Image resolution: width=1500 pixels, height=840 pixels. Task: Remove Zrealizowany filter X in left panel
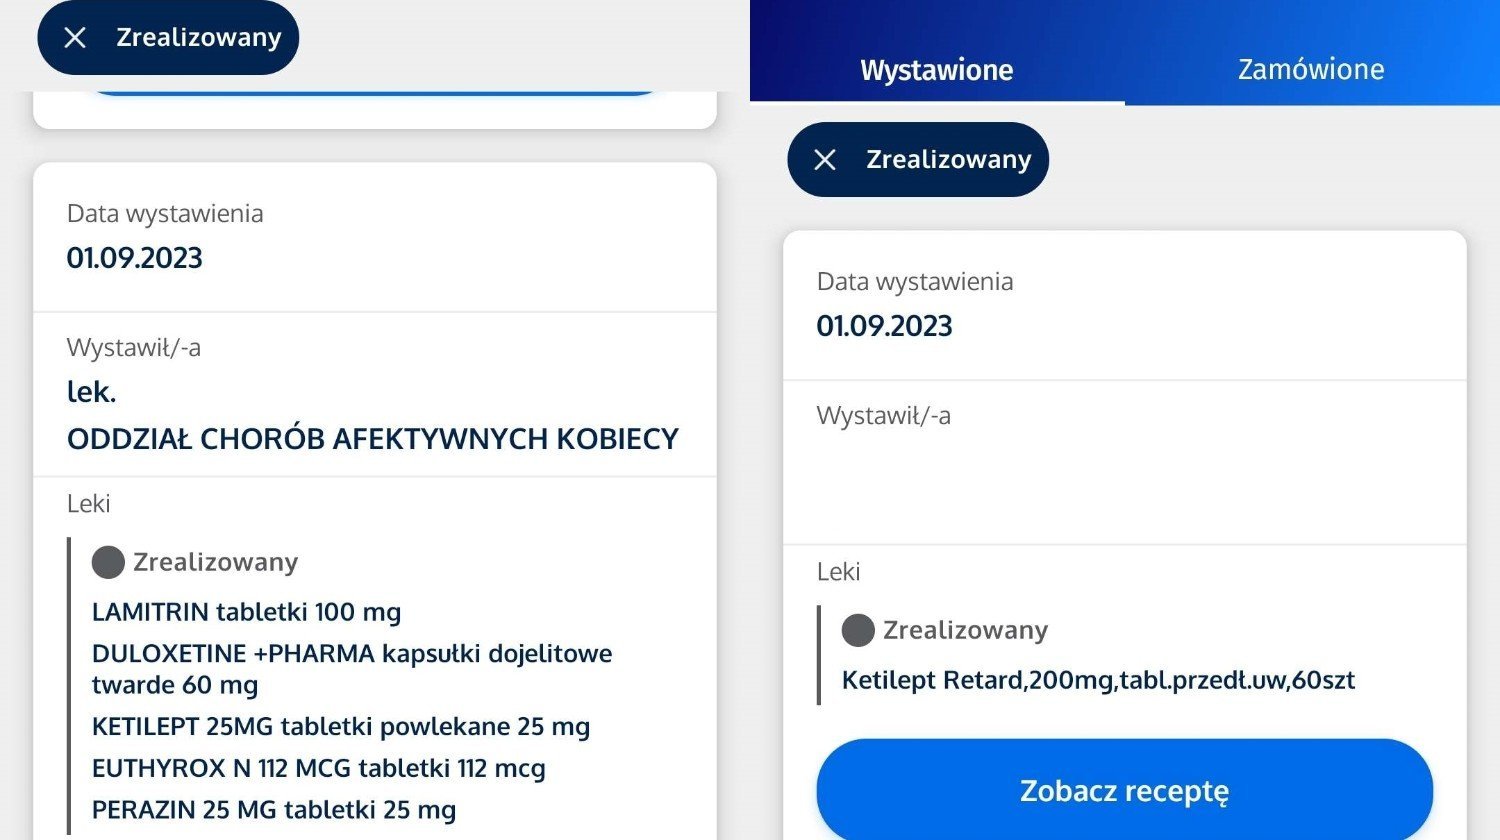pyautogui.click(x=75, y=38)
